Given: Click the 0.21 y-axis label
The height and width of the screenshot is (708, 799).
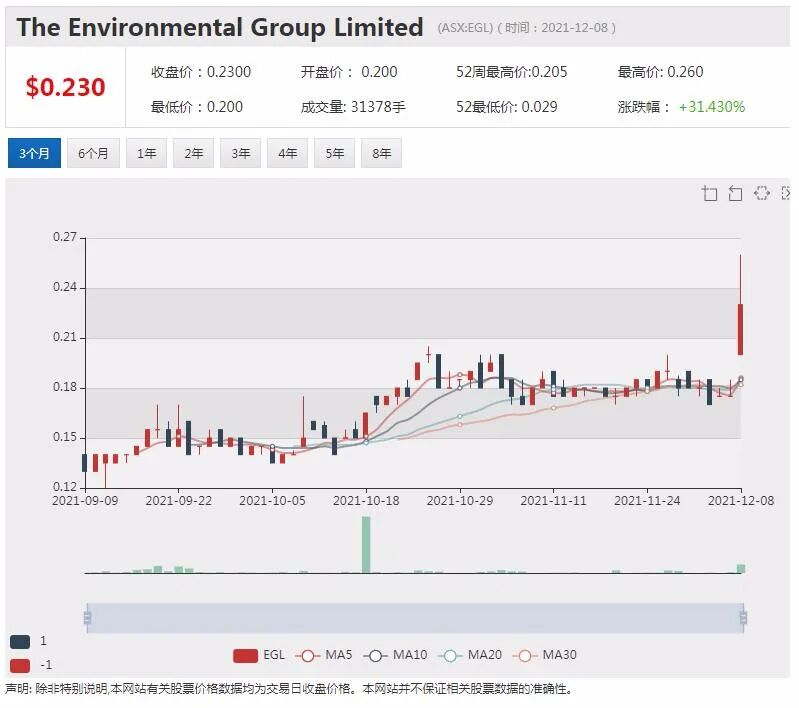Looking at the screenshot, I should [x=65, y=337].
